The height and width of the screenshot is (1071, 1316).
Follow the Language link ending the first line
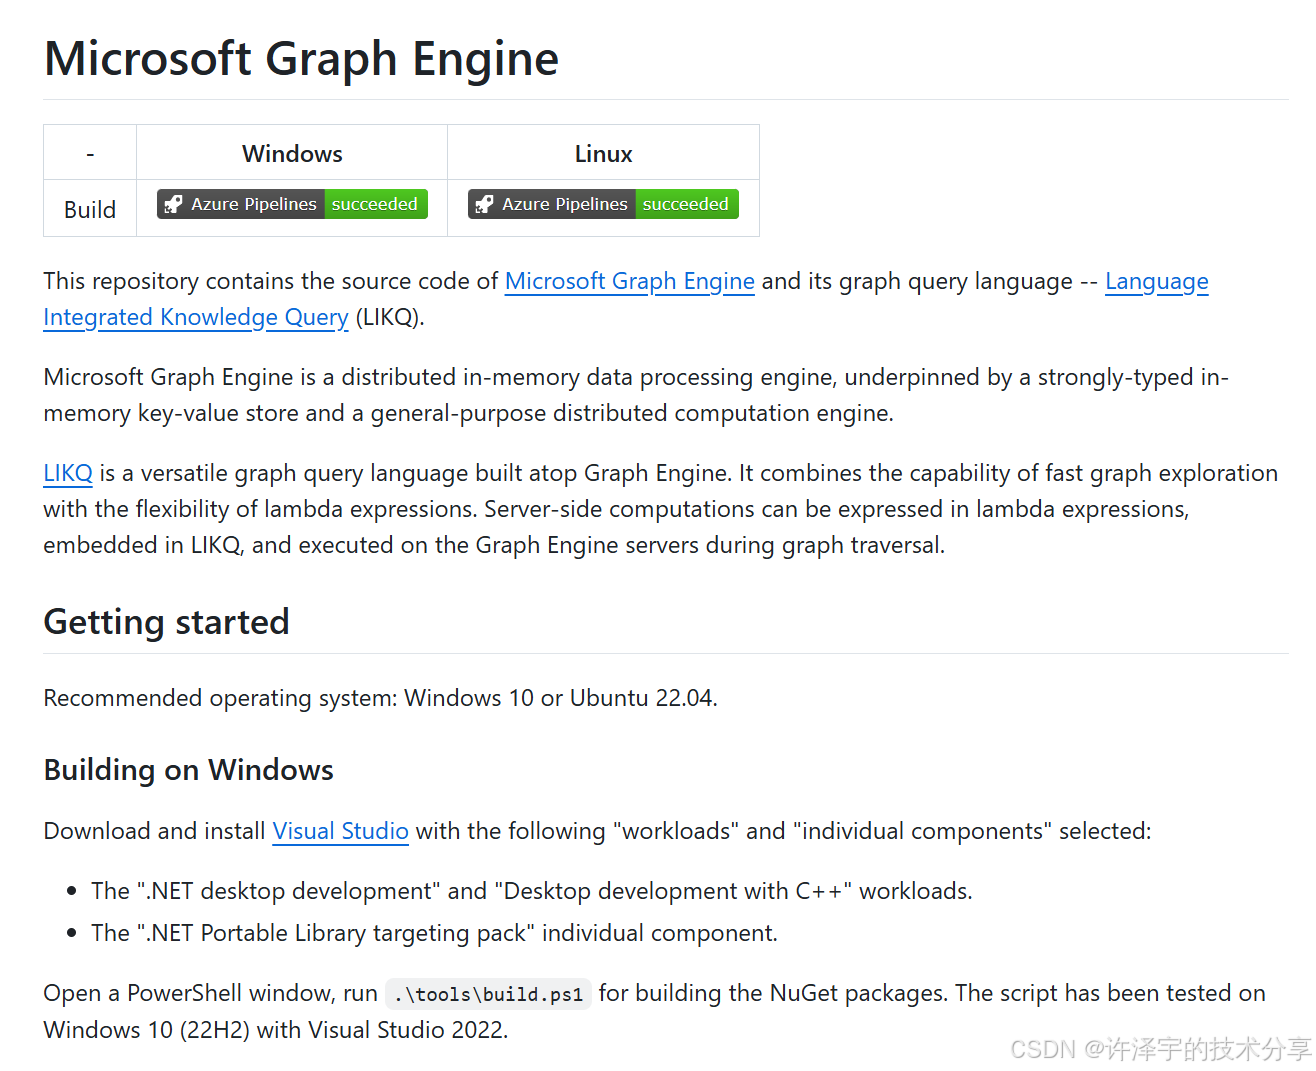(1157, 281)
